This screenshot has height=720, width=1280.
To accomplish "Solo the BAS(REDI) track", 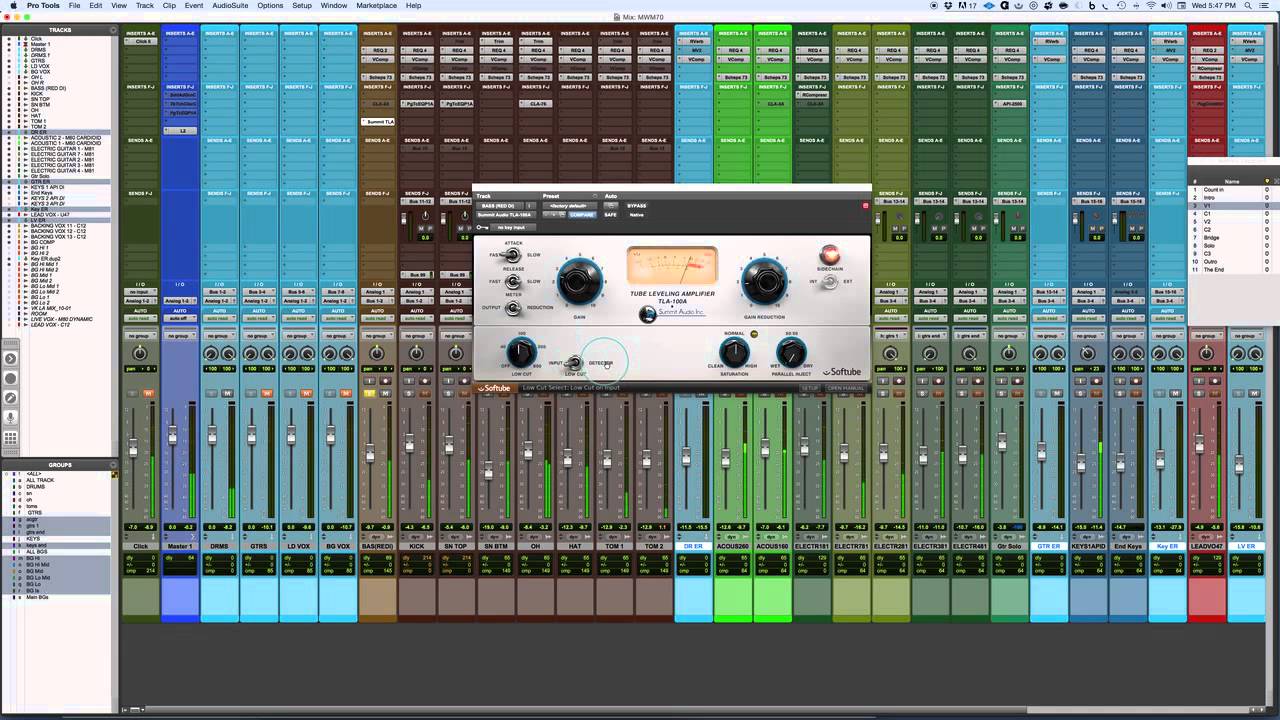I will (x=369, y=393).
